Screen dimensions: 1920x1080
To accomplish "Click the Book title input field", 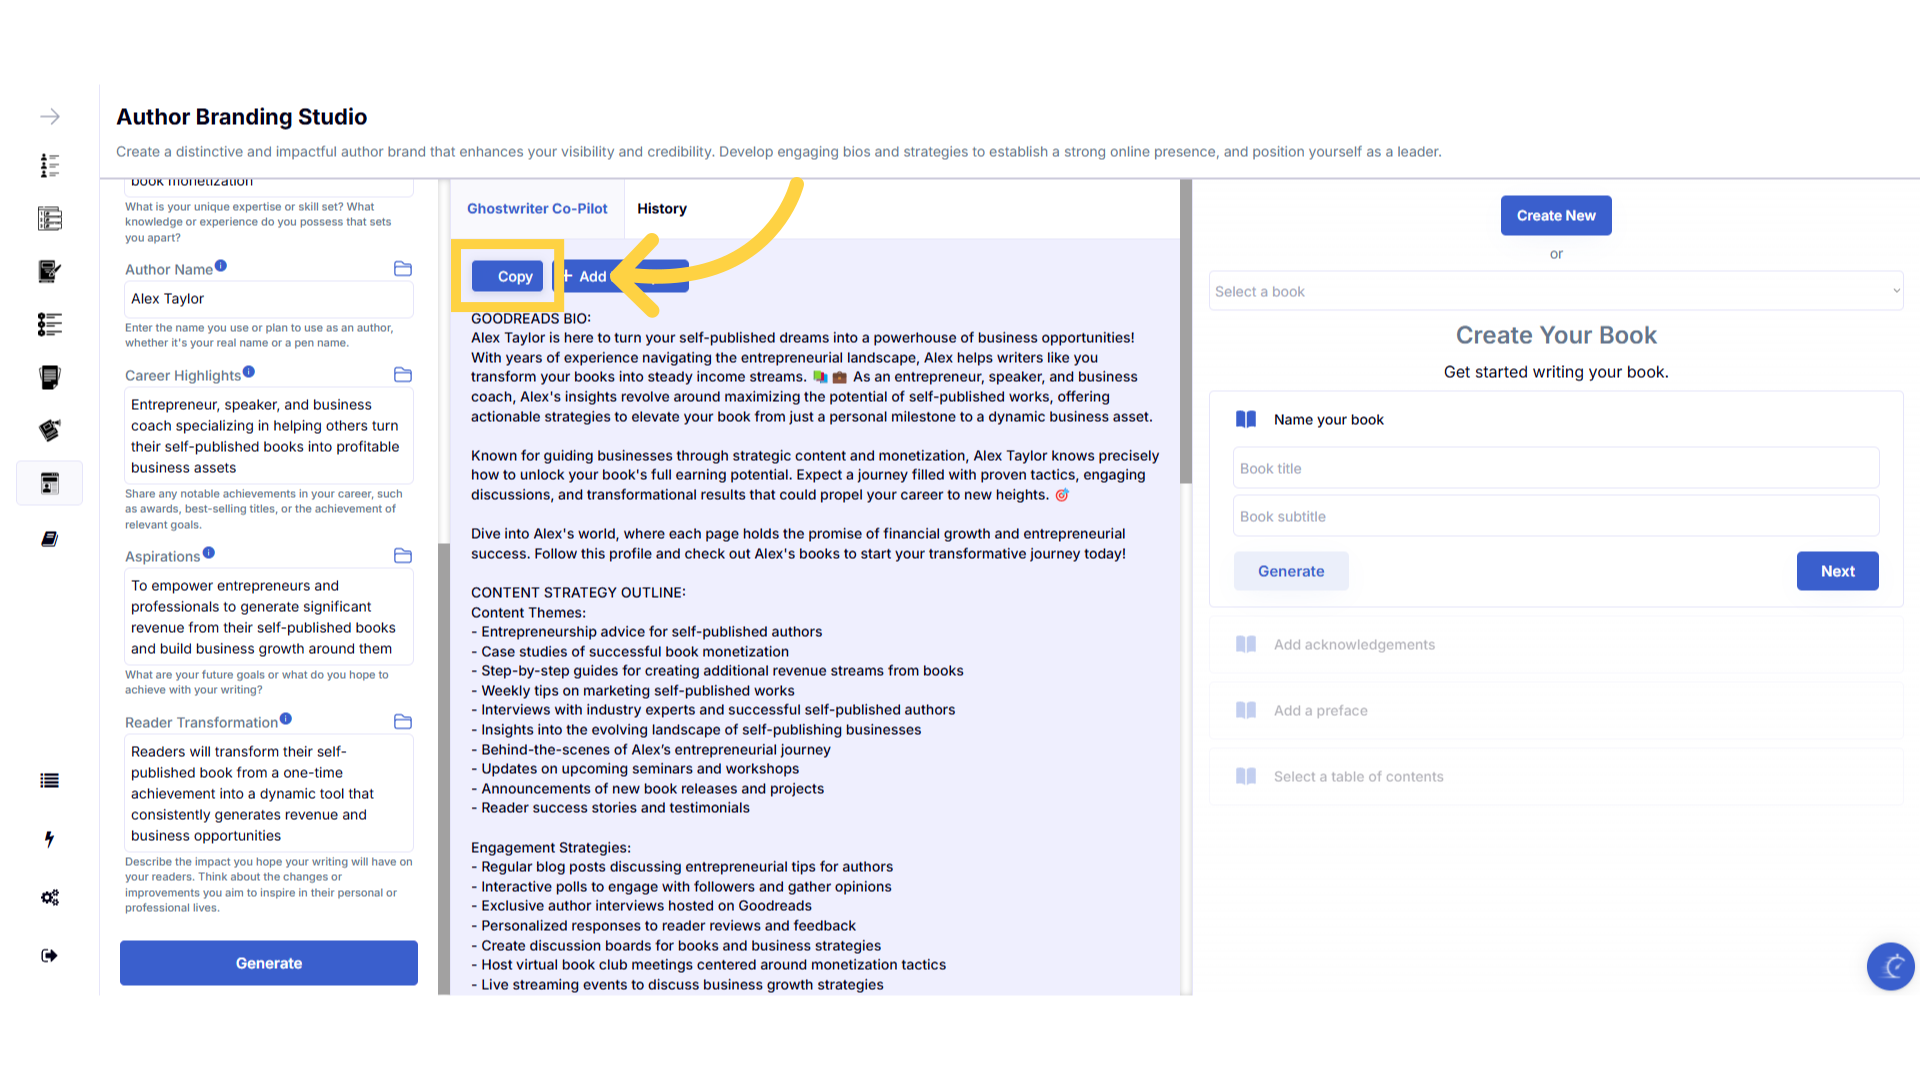I will 1556,468.
